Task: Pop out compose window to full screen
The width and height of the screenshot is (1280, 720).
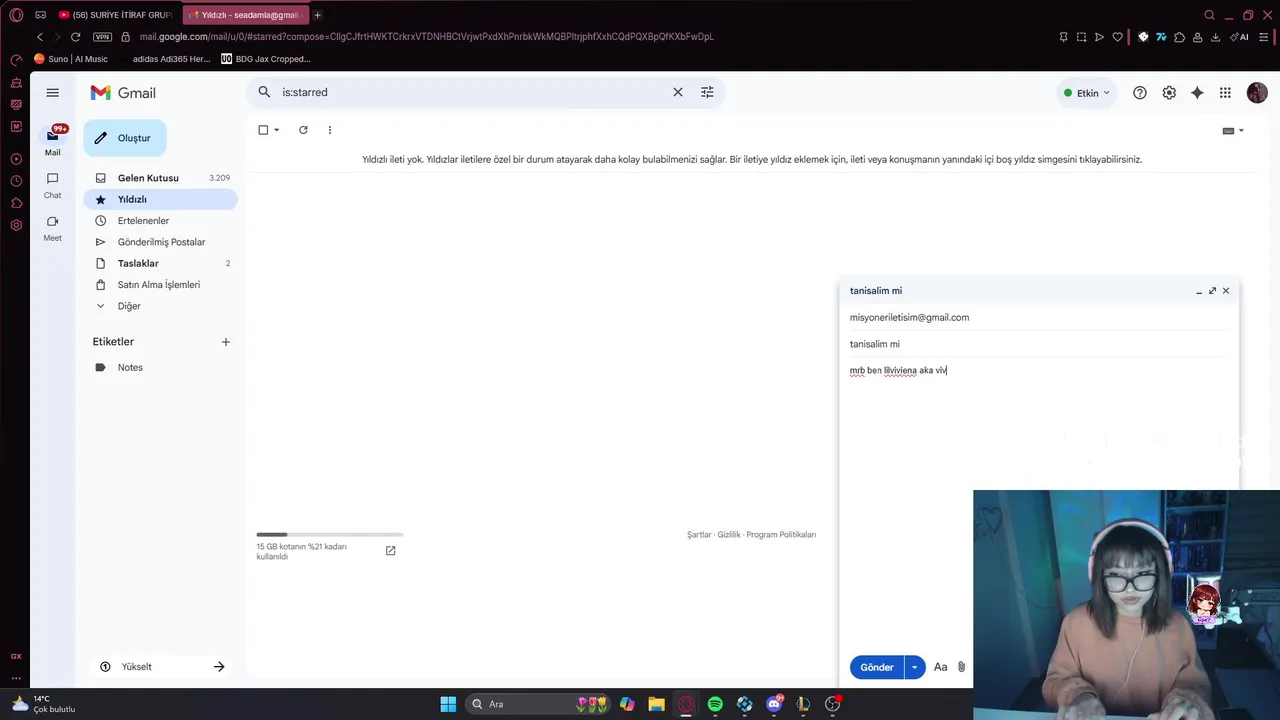Action: point(1212,291)
